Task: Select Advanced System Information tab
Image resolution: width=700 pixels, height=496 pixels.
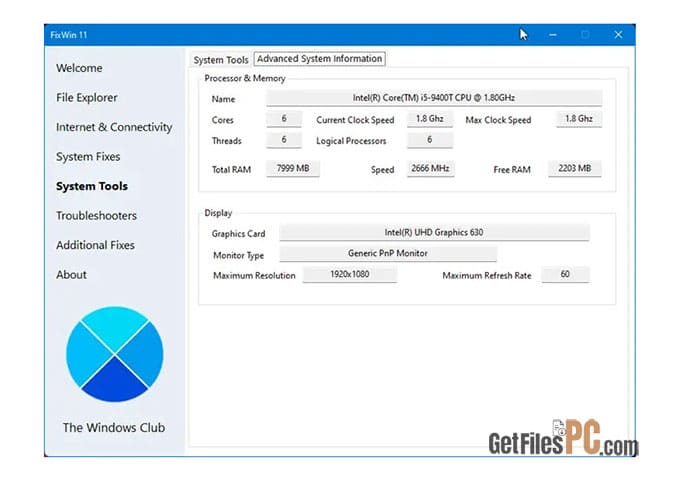Action: coord(320,58)
